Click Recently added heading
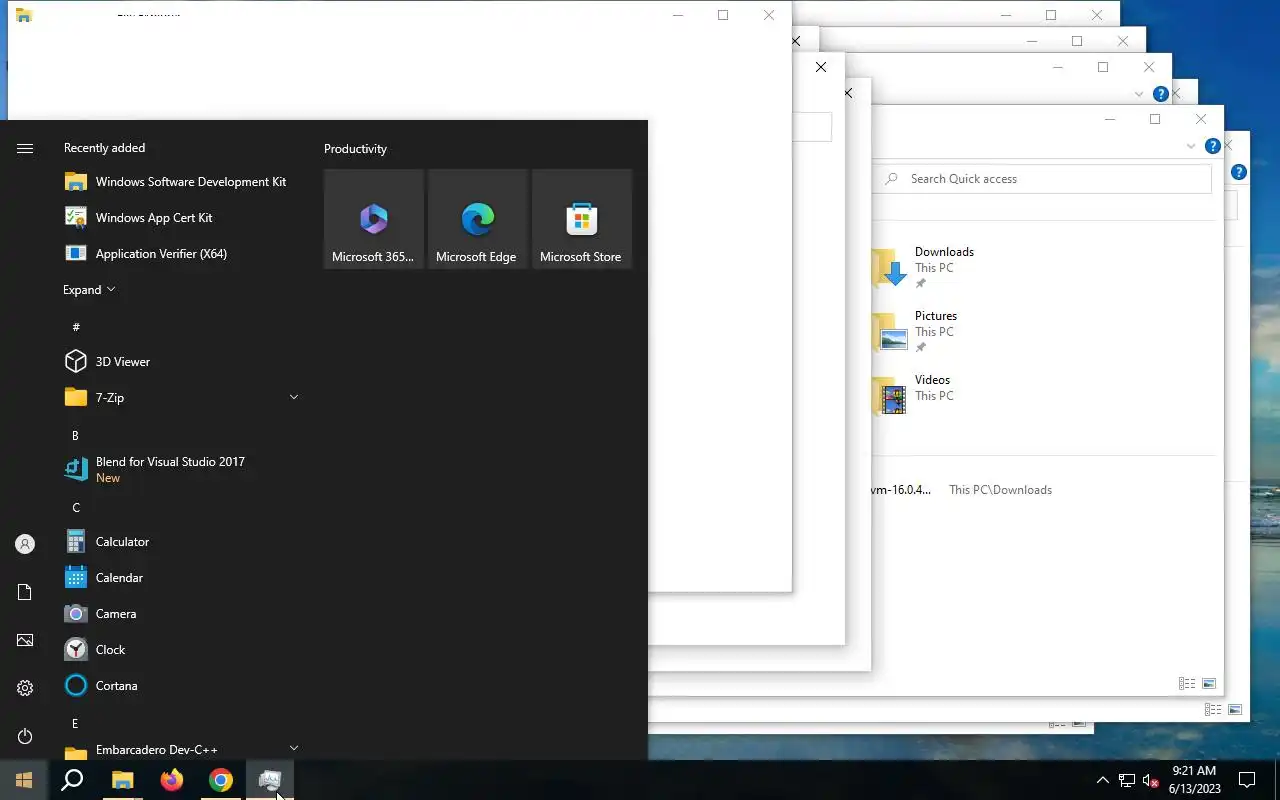Viewport: 1280px width, 800px height. 104,148
